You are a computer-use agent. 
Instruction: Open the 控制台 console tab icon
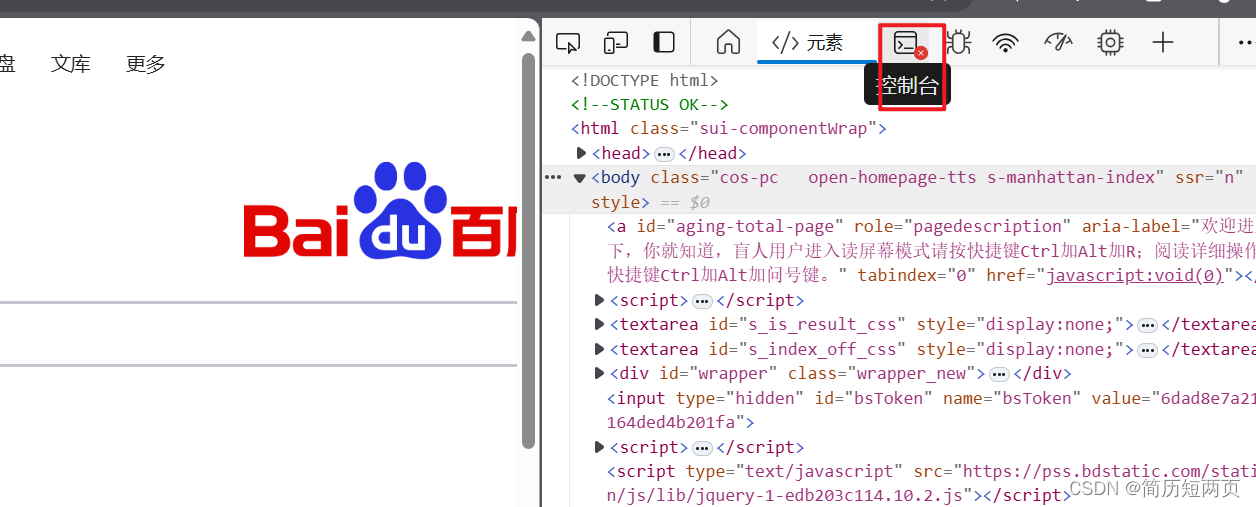click(x=906, y=42)
